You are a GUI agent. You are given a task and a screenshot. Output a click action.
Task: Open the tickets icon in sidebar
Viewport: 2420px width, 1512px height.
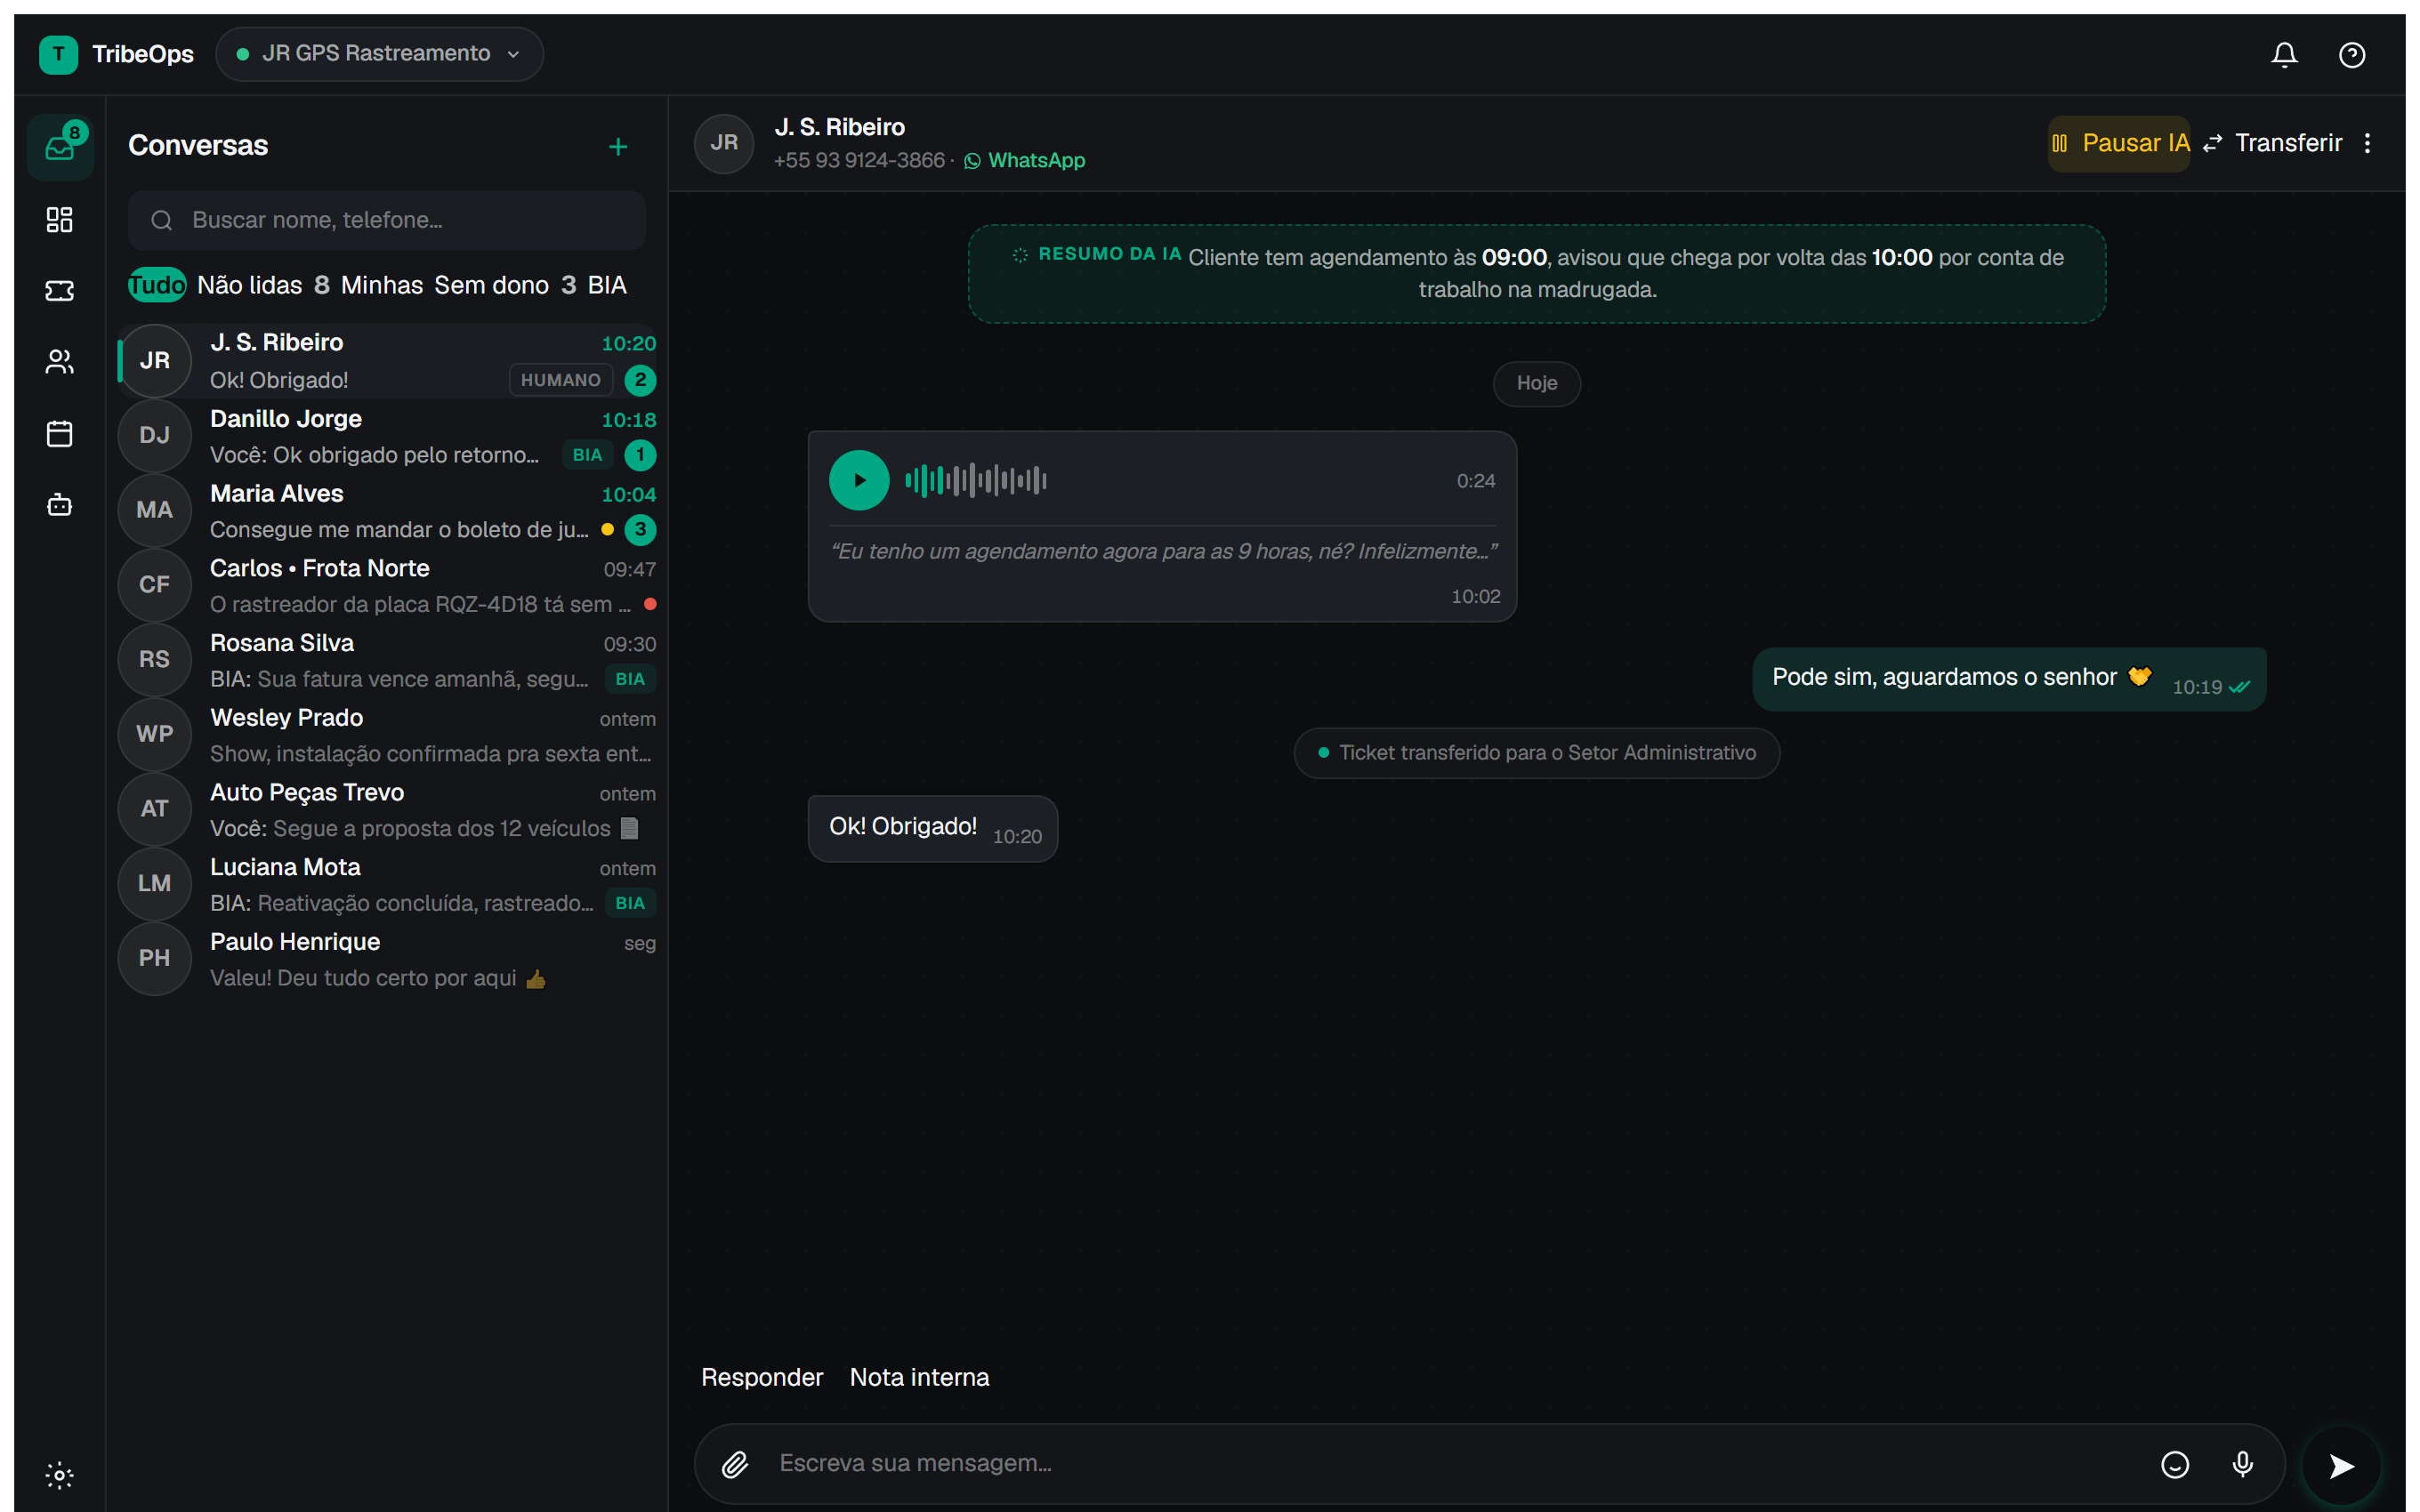[60, 291]
